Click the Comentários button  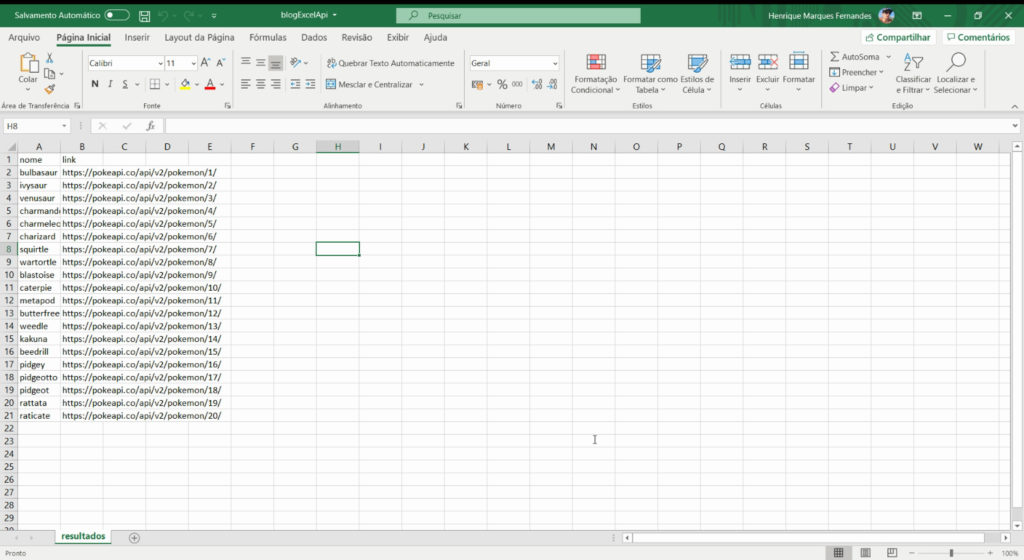point(978,37)
